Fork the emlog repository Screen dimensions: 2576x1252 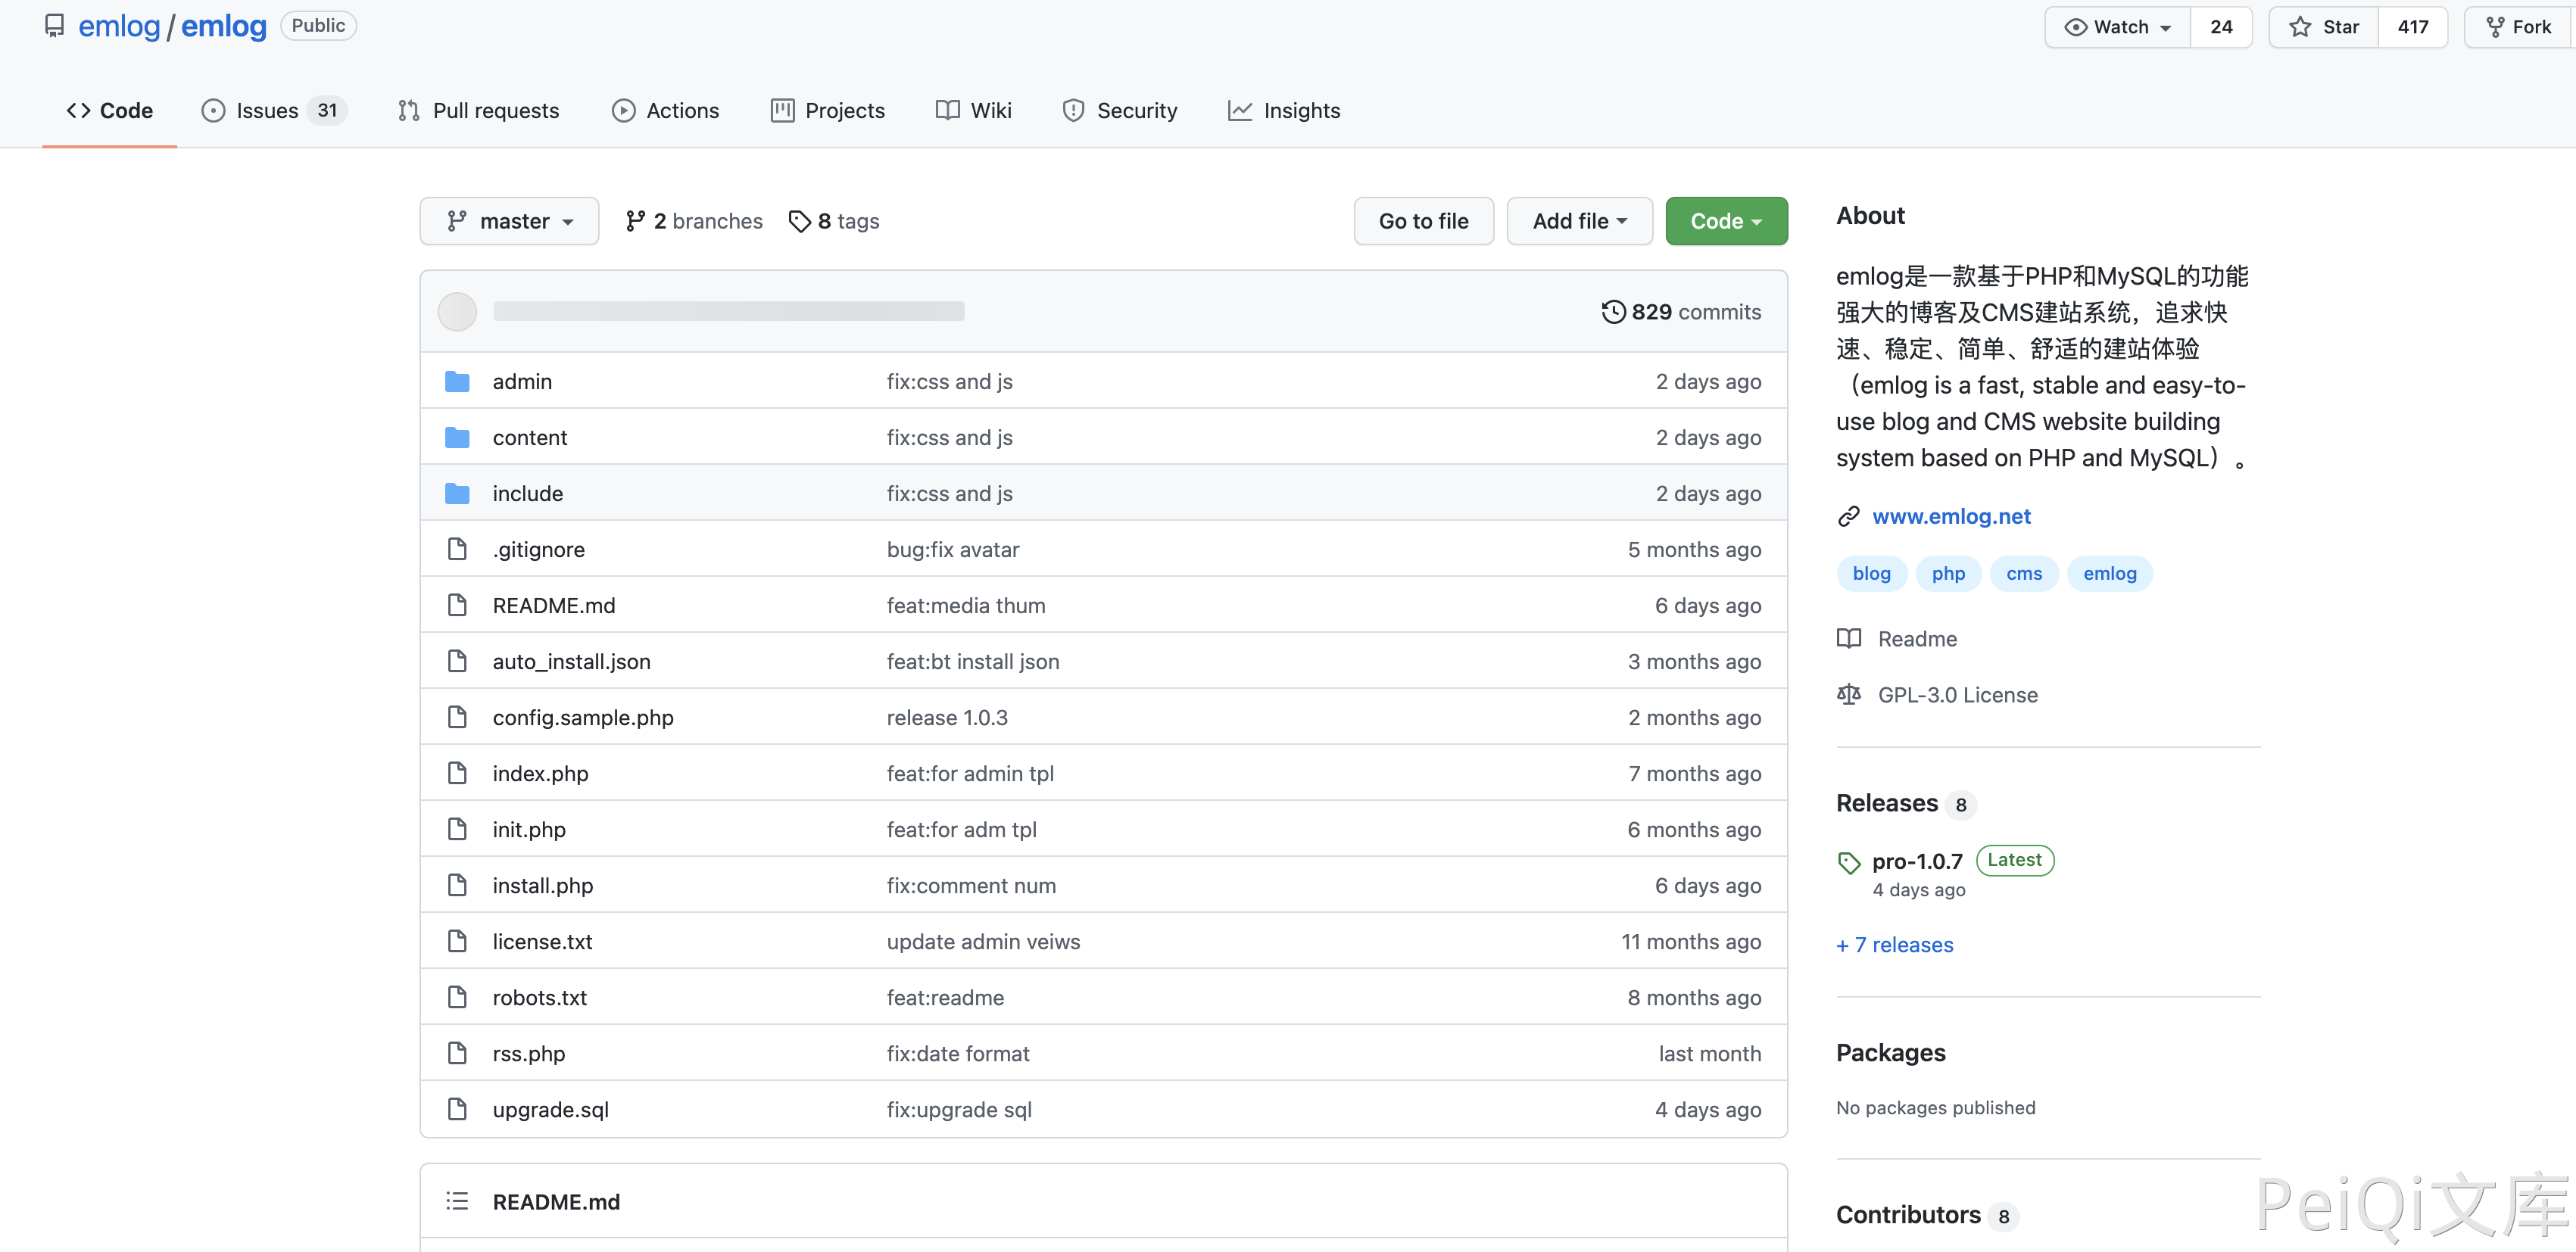(2518, 27)
